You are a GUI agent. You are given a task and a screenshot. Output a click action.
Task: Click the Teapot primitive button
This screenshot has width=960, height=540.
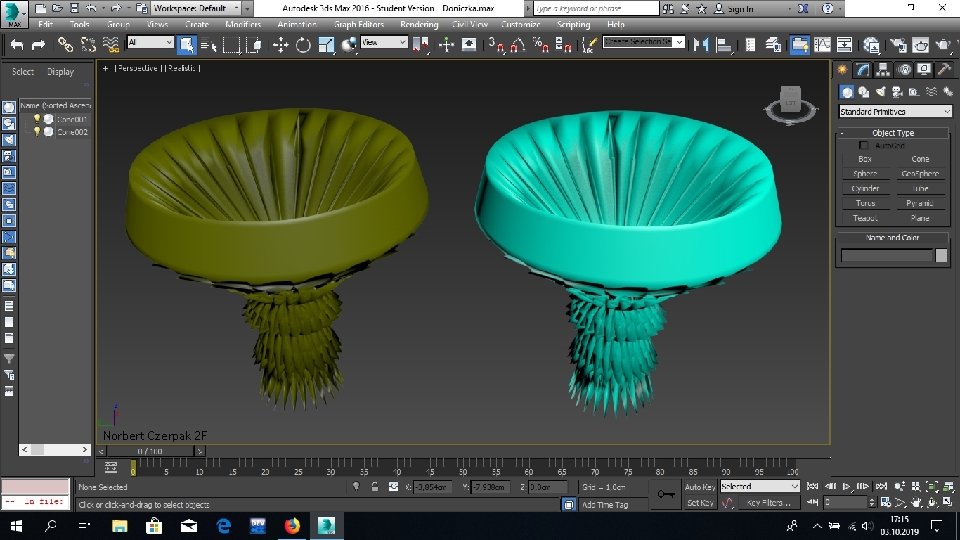[x=865, y=217]
